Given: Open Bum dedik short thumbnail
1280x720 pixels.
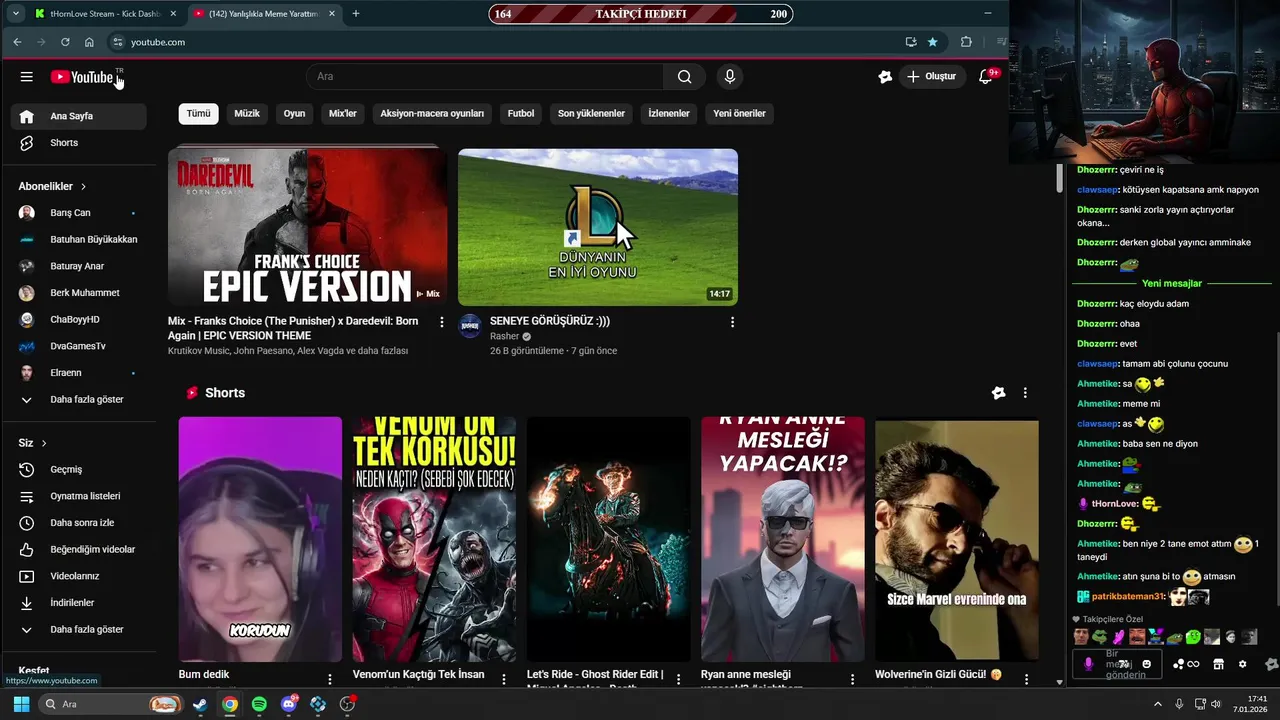Looking at the screenshot, I should pyautogui.click(x=260, y=539).
